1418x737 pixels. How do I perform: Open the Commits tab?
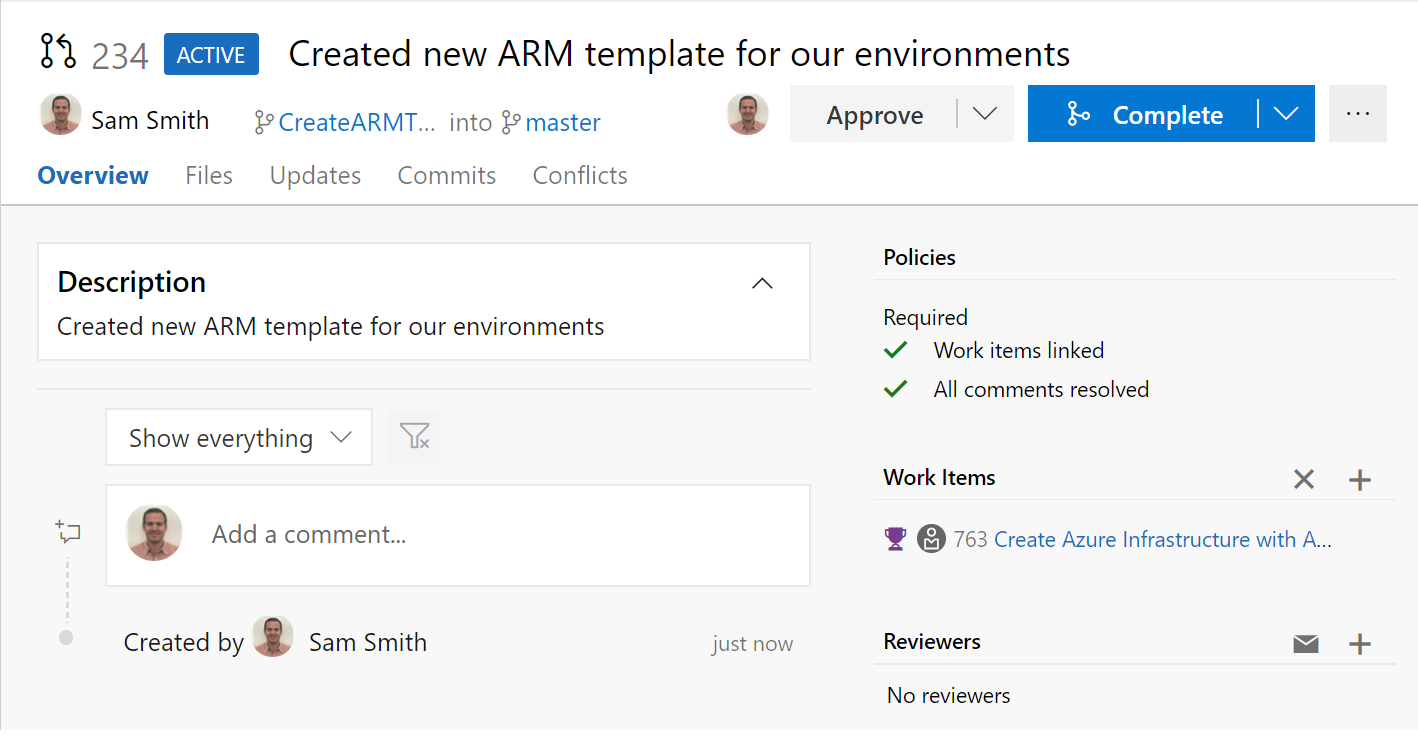446,176
